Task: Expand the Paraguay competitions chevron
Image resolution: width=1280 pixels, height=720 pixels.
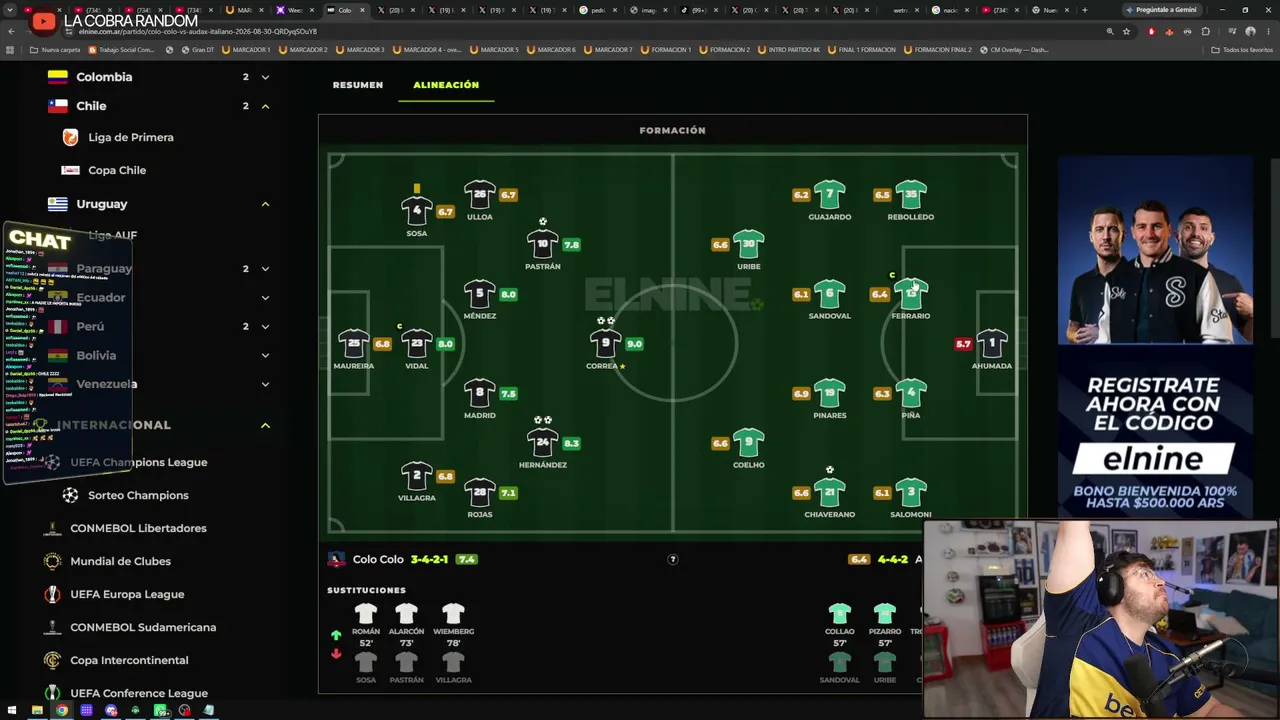Action: (265, 269)
